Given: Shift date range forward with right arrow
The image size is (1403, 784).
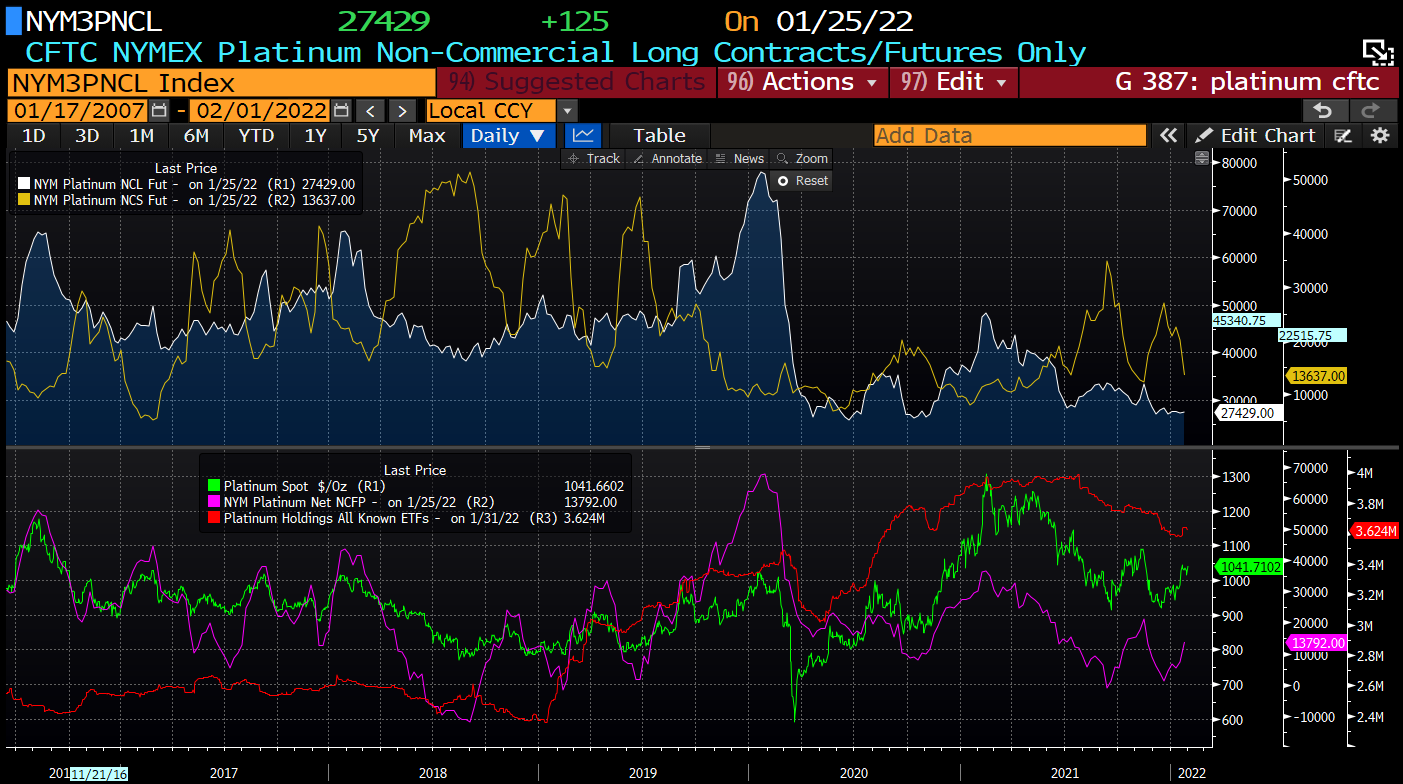Looking at the screenshot, I should coord(401,111).
